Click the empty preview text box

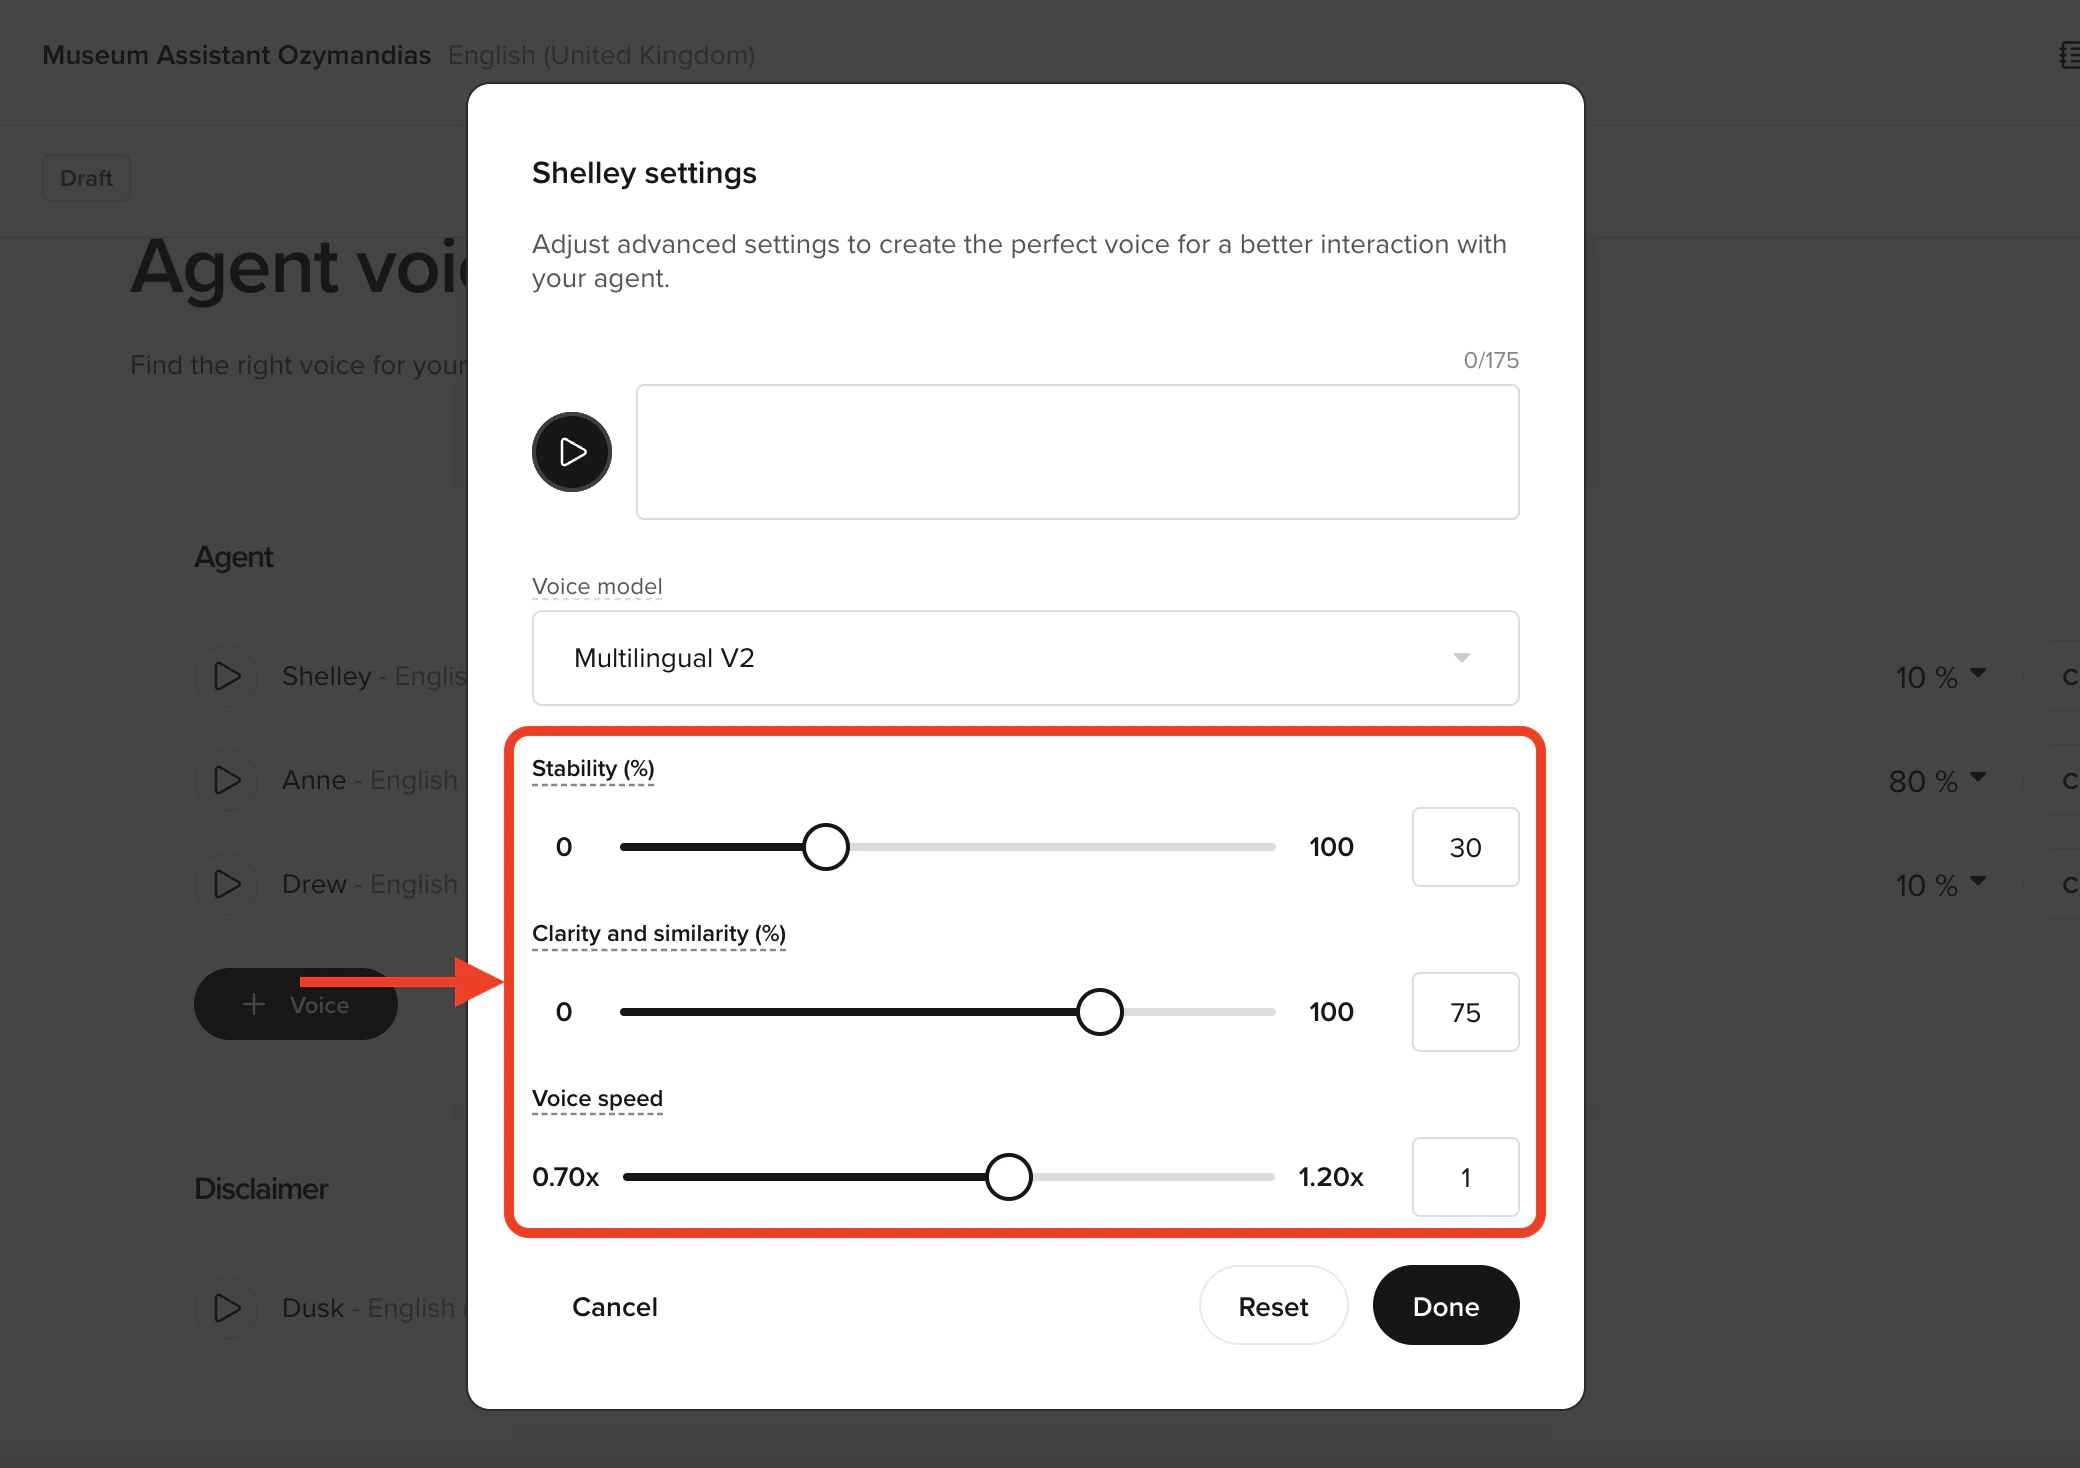pos(1076,452)
